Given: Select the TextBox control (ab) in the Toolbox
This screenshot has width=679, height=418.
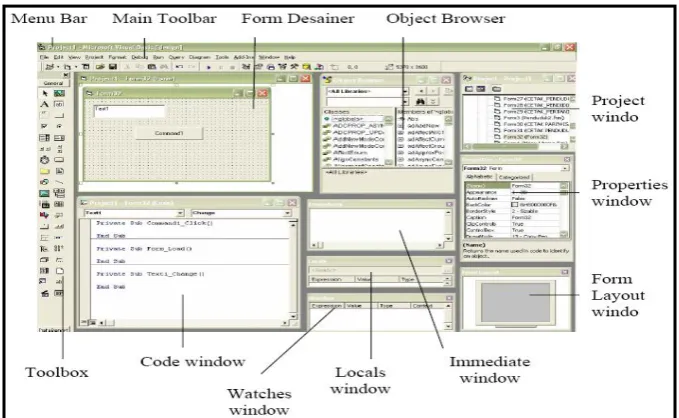Looking at the screenshot, I should [59, 104].
